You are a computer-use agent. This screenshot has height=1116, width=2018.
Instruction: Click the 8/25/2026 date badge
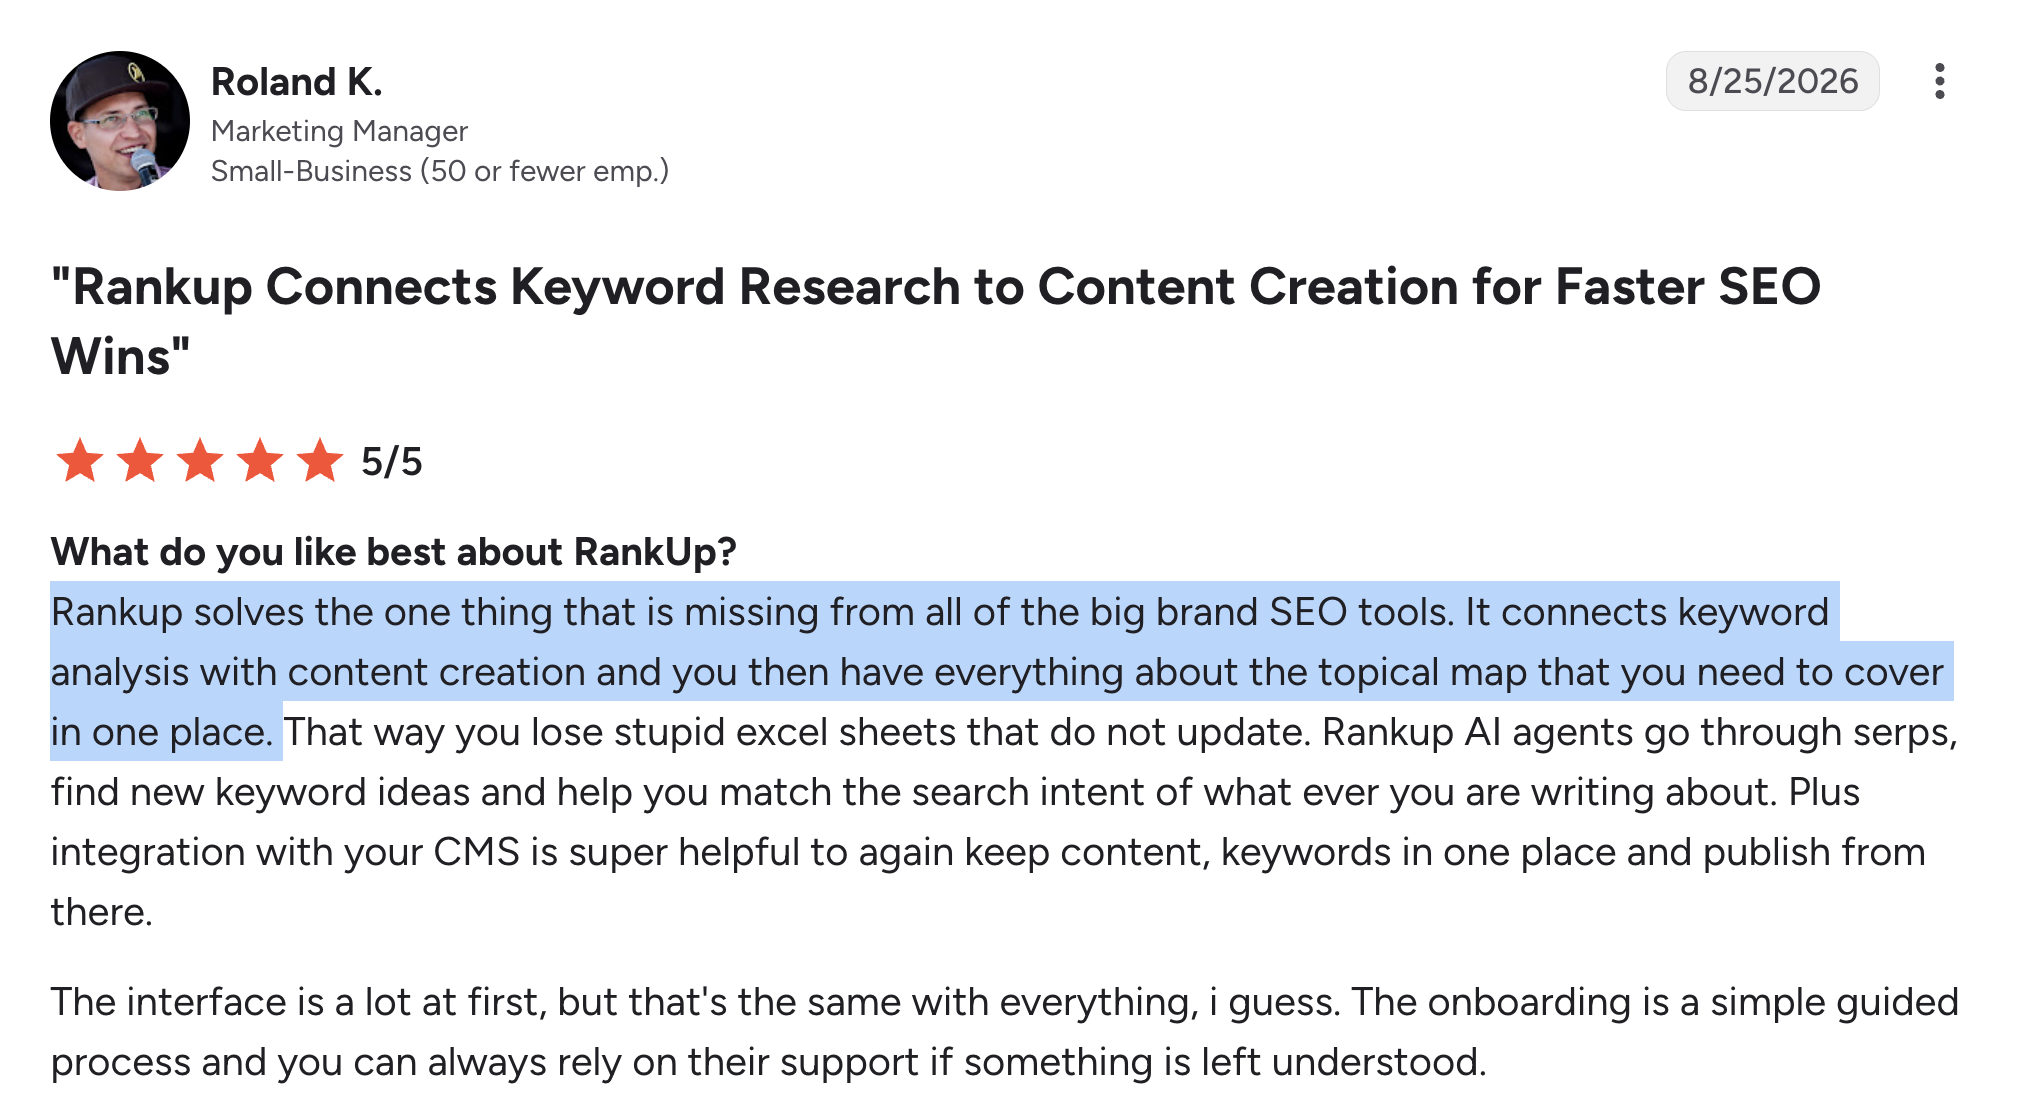click(1772, 81)
